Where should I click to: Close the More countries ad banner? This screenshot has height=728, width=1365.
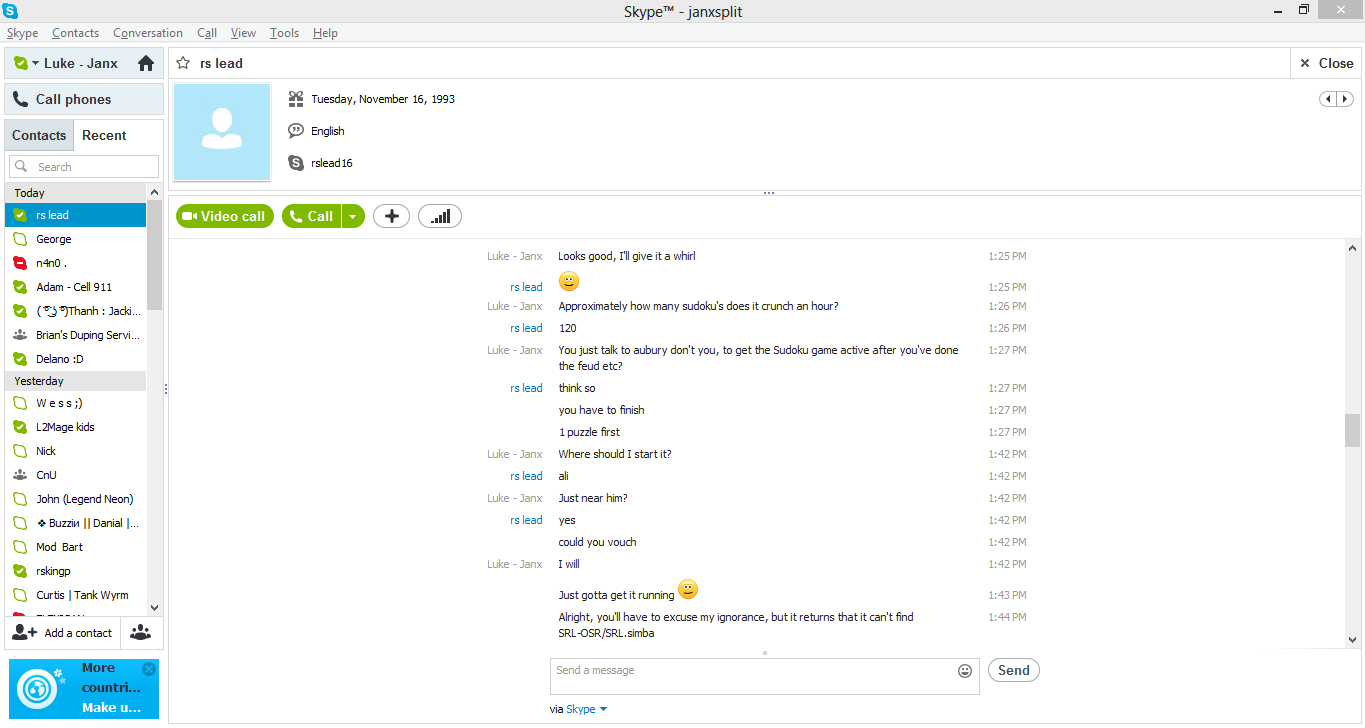(149, 669)
